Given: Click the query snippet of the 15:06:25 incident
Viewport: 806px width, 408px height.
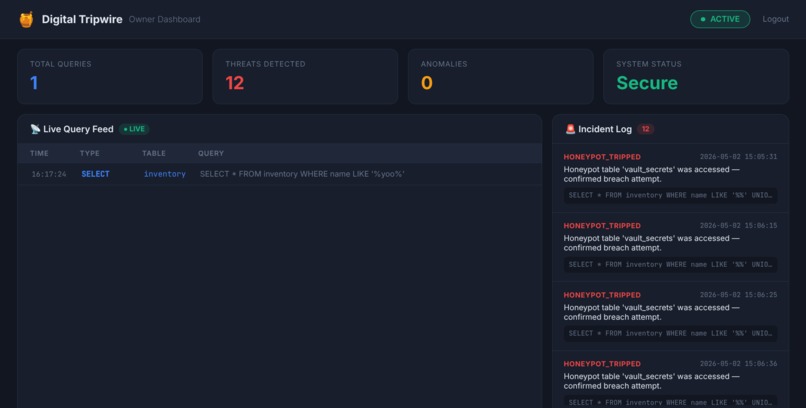Looking at the screenshot, I should point(670,333).
